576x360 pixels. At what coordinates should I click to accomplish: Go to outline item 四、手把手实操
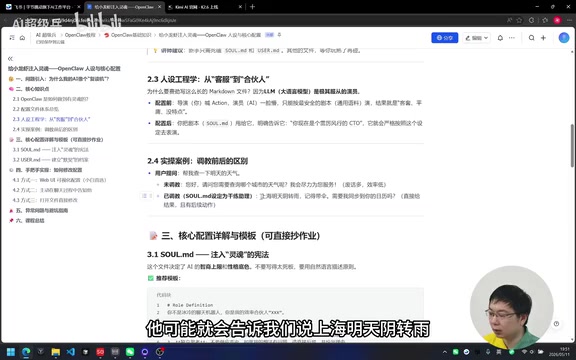pos(46,170)
